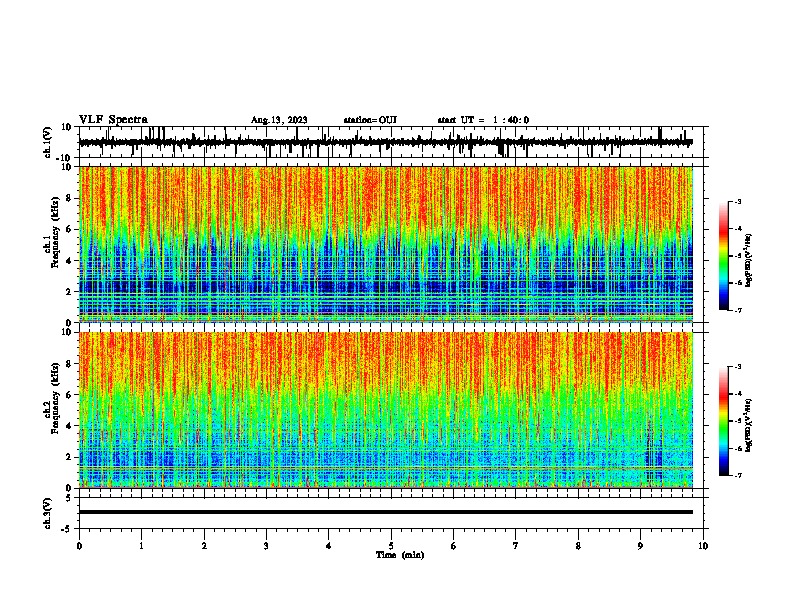
Task: Click the 'ch.1 Frequency (kHz)' axis label
Action: coord(52,232)
